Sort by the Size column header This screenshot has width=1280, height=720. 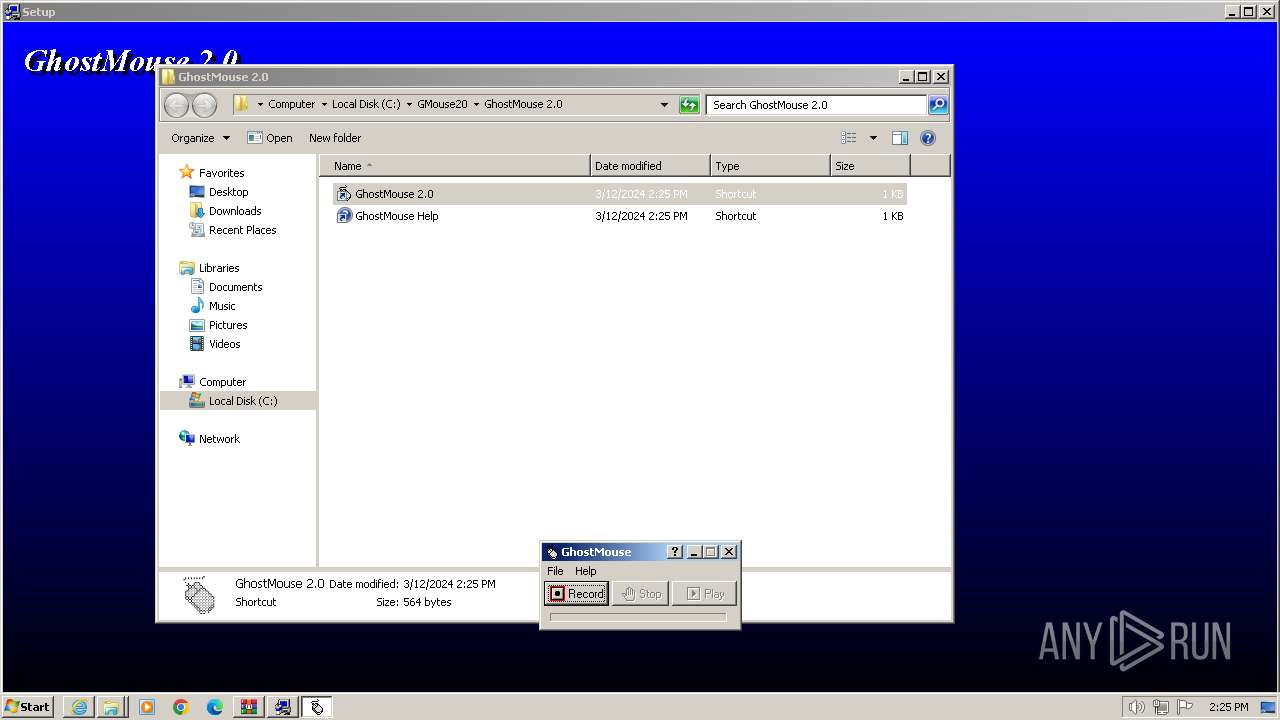pyautogui.click(x=870, y=166)
